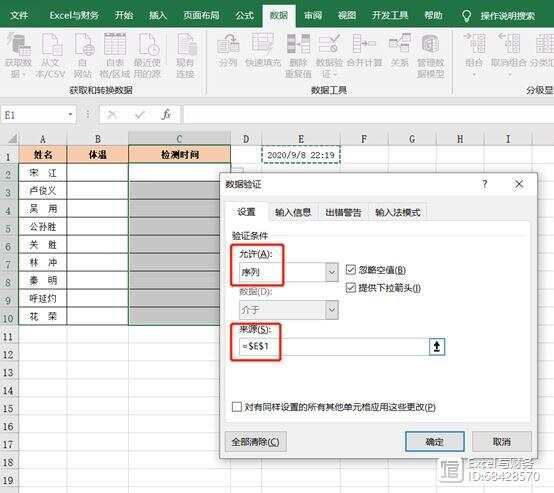Screen dimensions: 554x493
Task: Open the File (文件) menu
Action: (19, 15)
